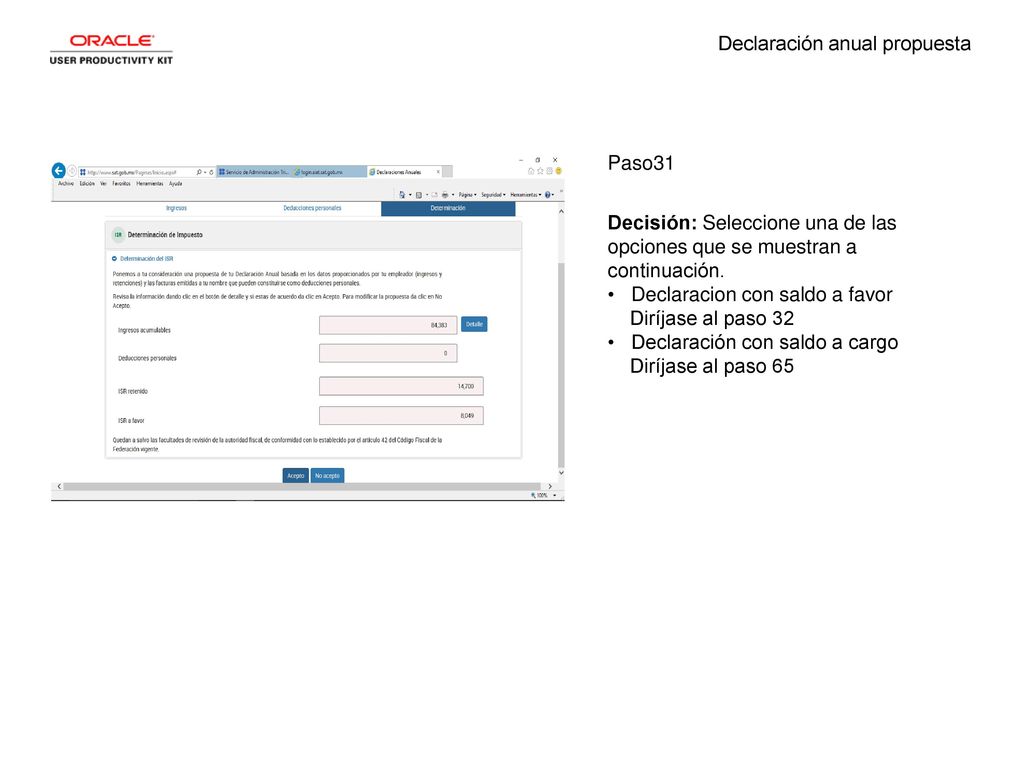Click the print icon in the command bar
This screenshot has width=1024, height=768.
[445, 195]
